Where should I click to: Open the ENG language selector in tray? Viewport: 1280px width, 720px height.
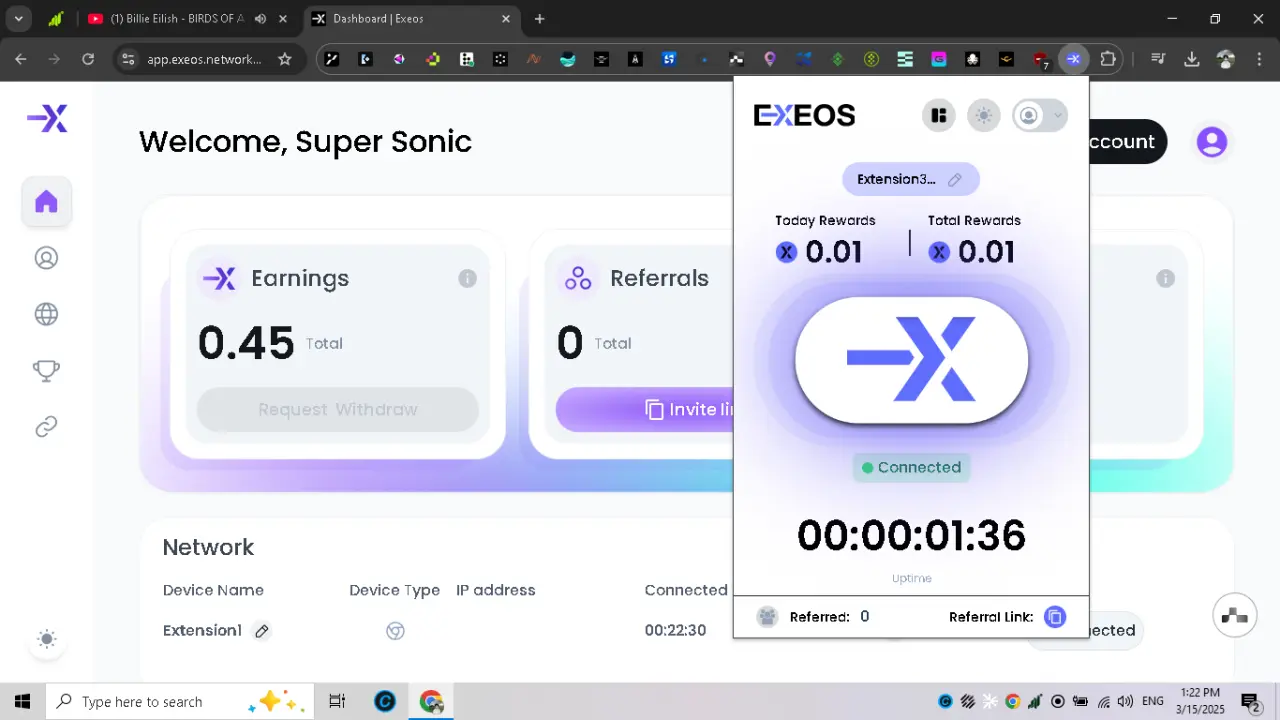(1153, 701)
